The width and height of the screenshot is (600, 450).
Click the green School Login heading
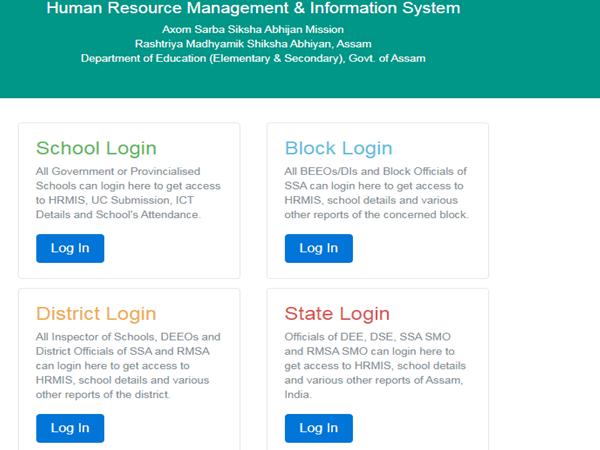click(96, 149)
